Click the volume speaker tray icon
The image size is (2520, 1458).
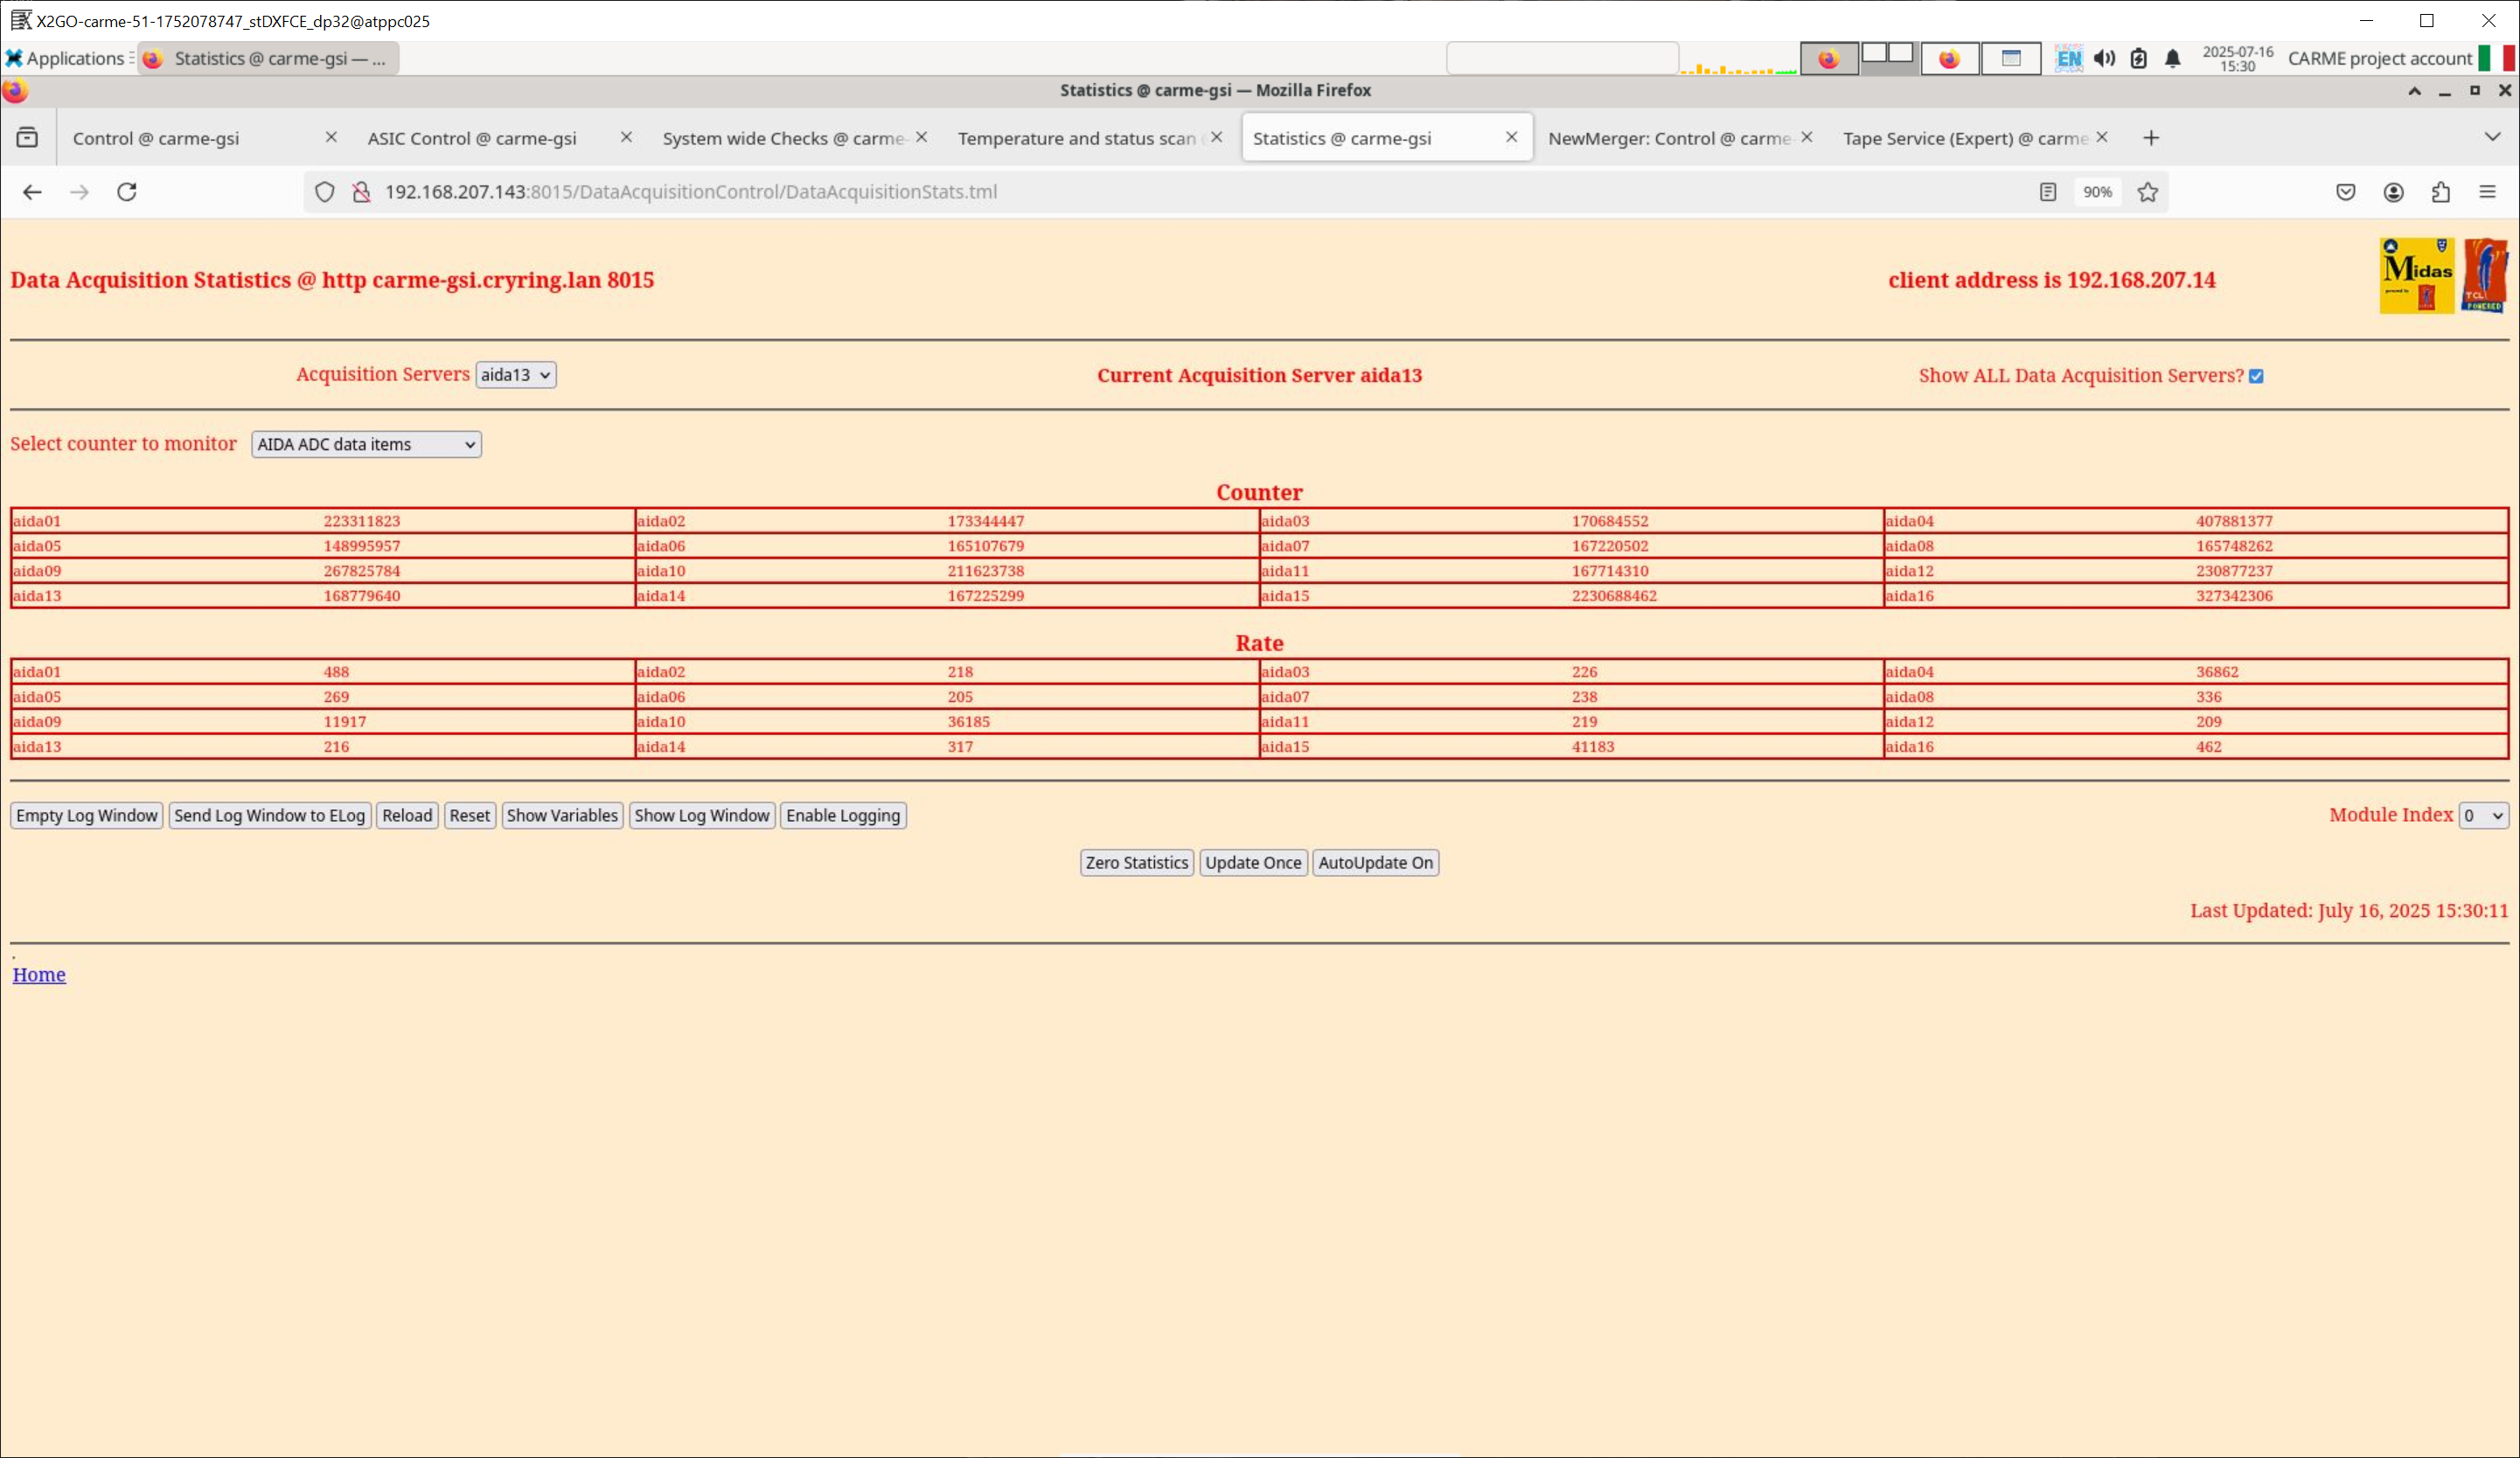pos(2104,58)
